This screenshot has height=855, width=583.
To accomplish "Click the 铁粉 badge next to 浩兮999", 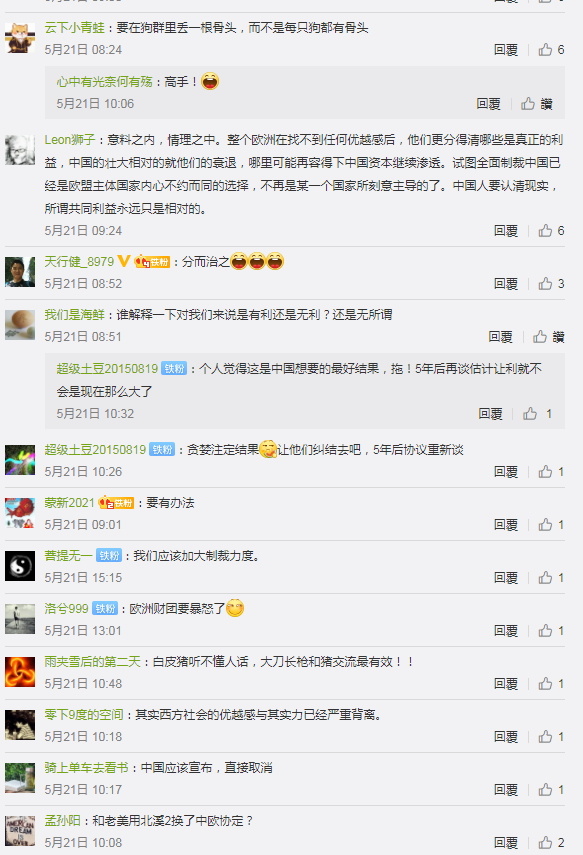I will [x=105, y=609].
